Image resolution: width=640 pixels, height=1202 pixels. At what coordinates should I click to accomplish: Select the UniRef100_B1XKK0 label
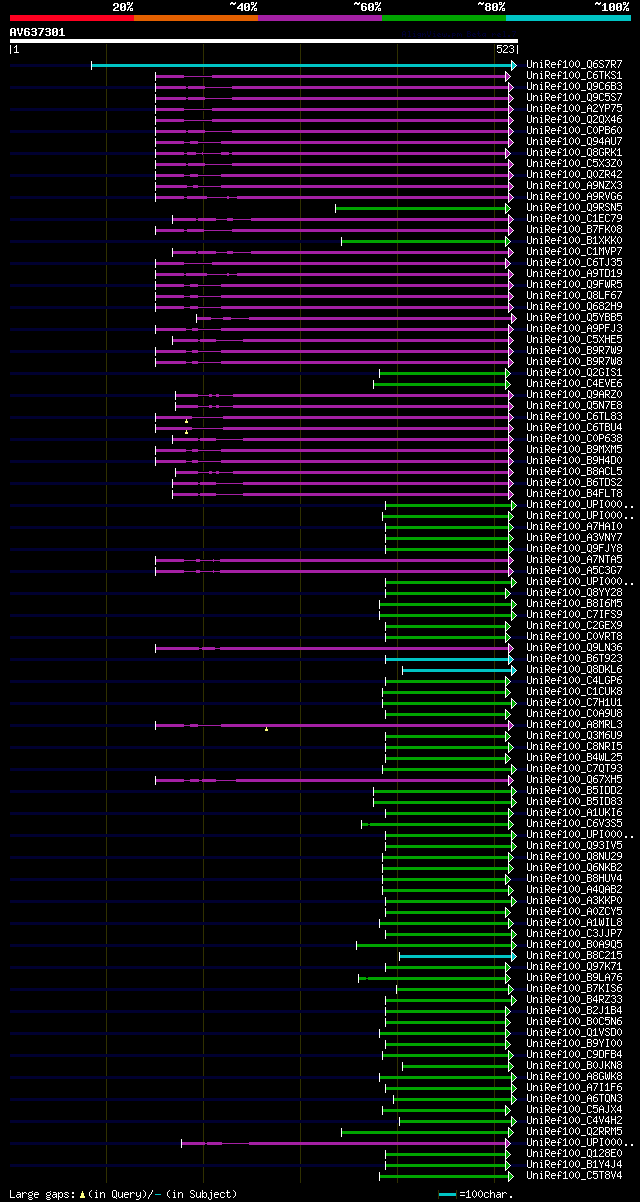click(x=574, y=241)
